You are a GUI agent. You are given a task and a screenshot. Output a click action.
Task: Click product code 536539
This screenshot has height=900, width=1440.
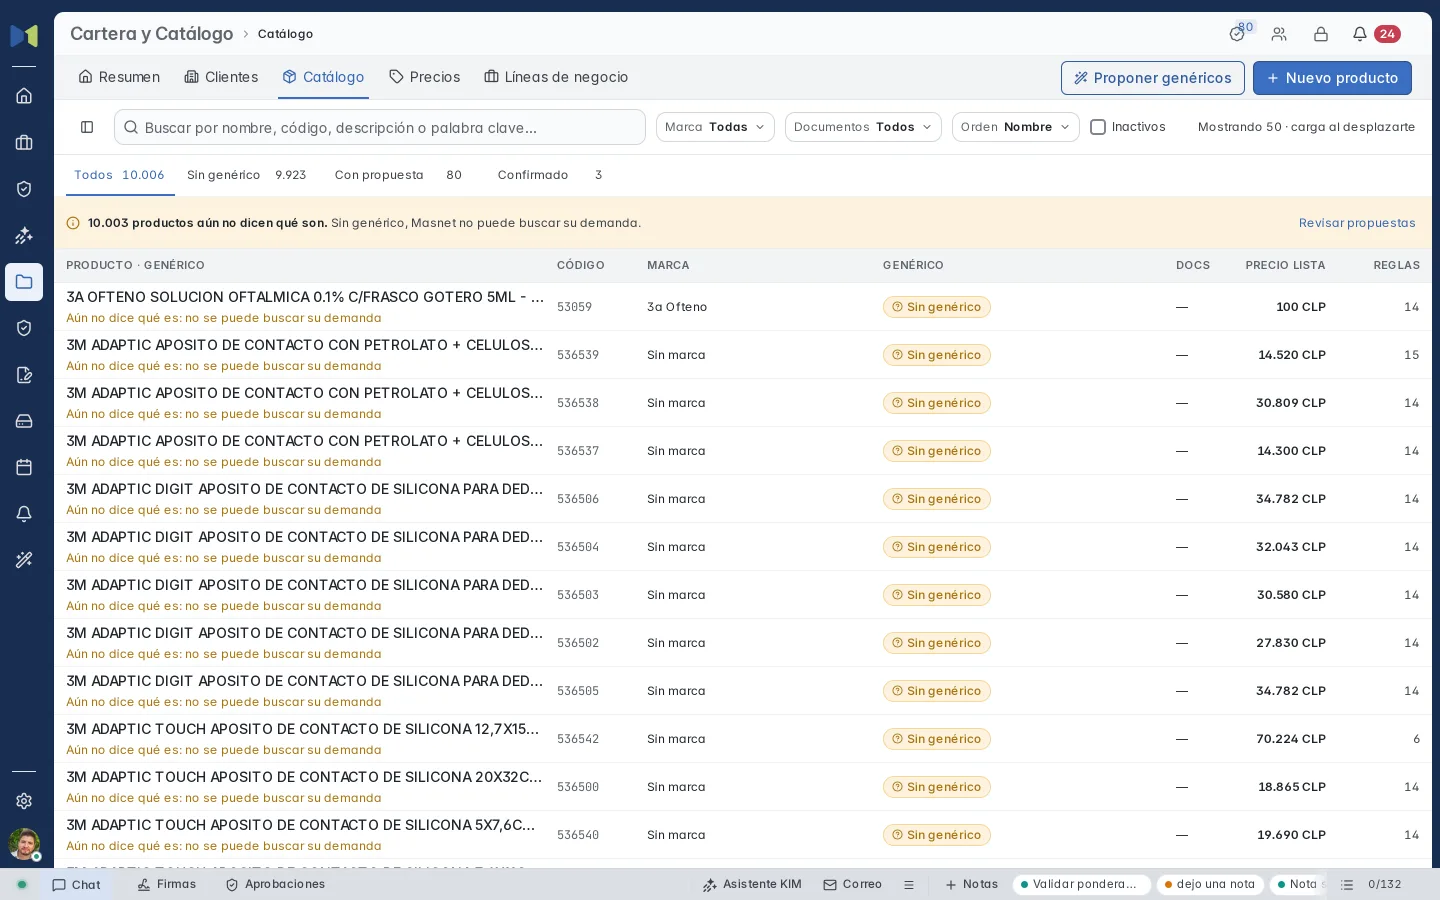point(578,355)
